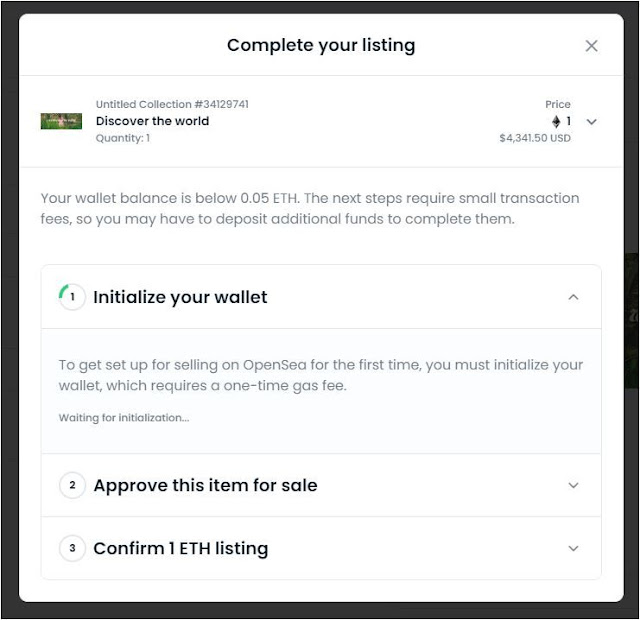
Task: Click the Quantity: 1 label
Action: point(123,138)
